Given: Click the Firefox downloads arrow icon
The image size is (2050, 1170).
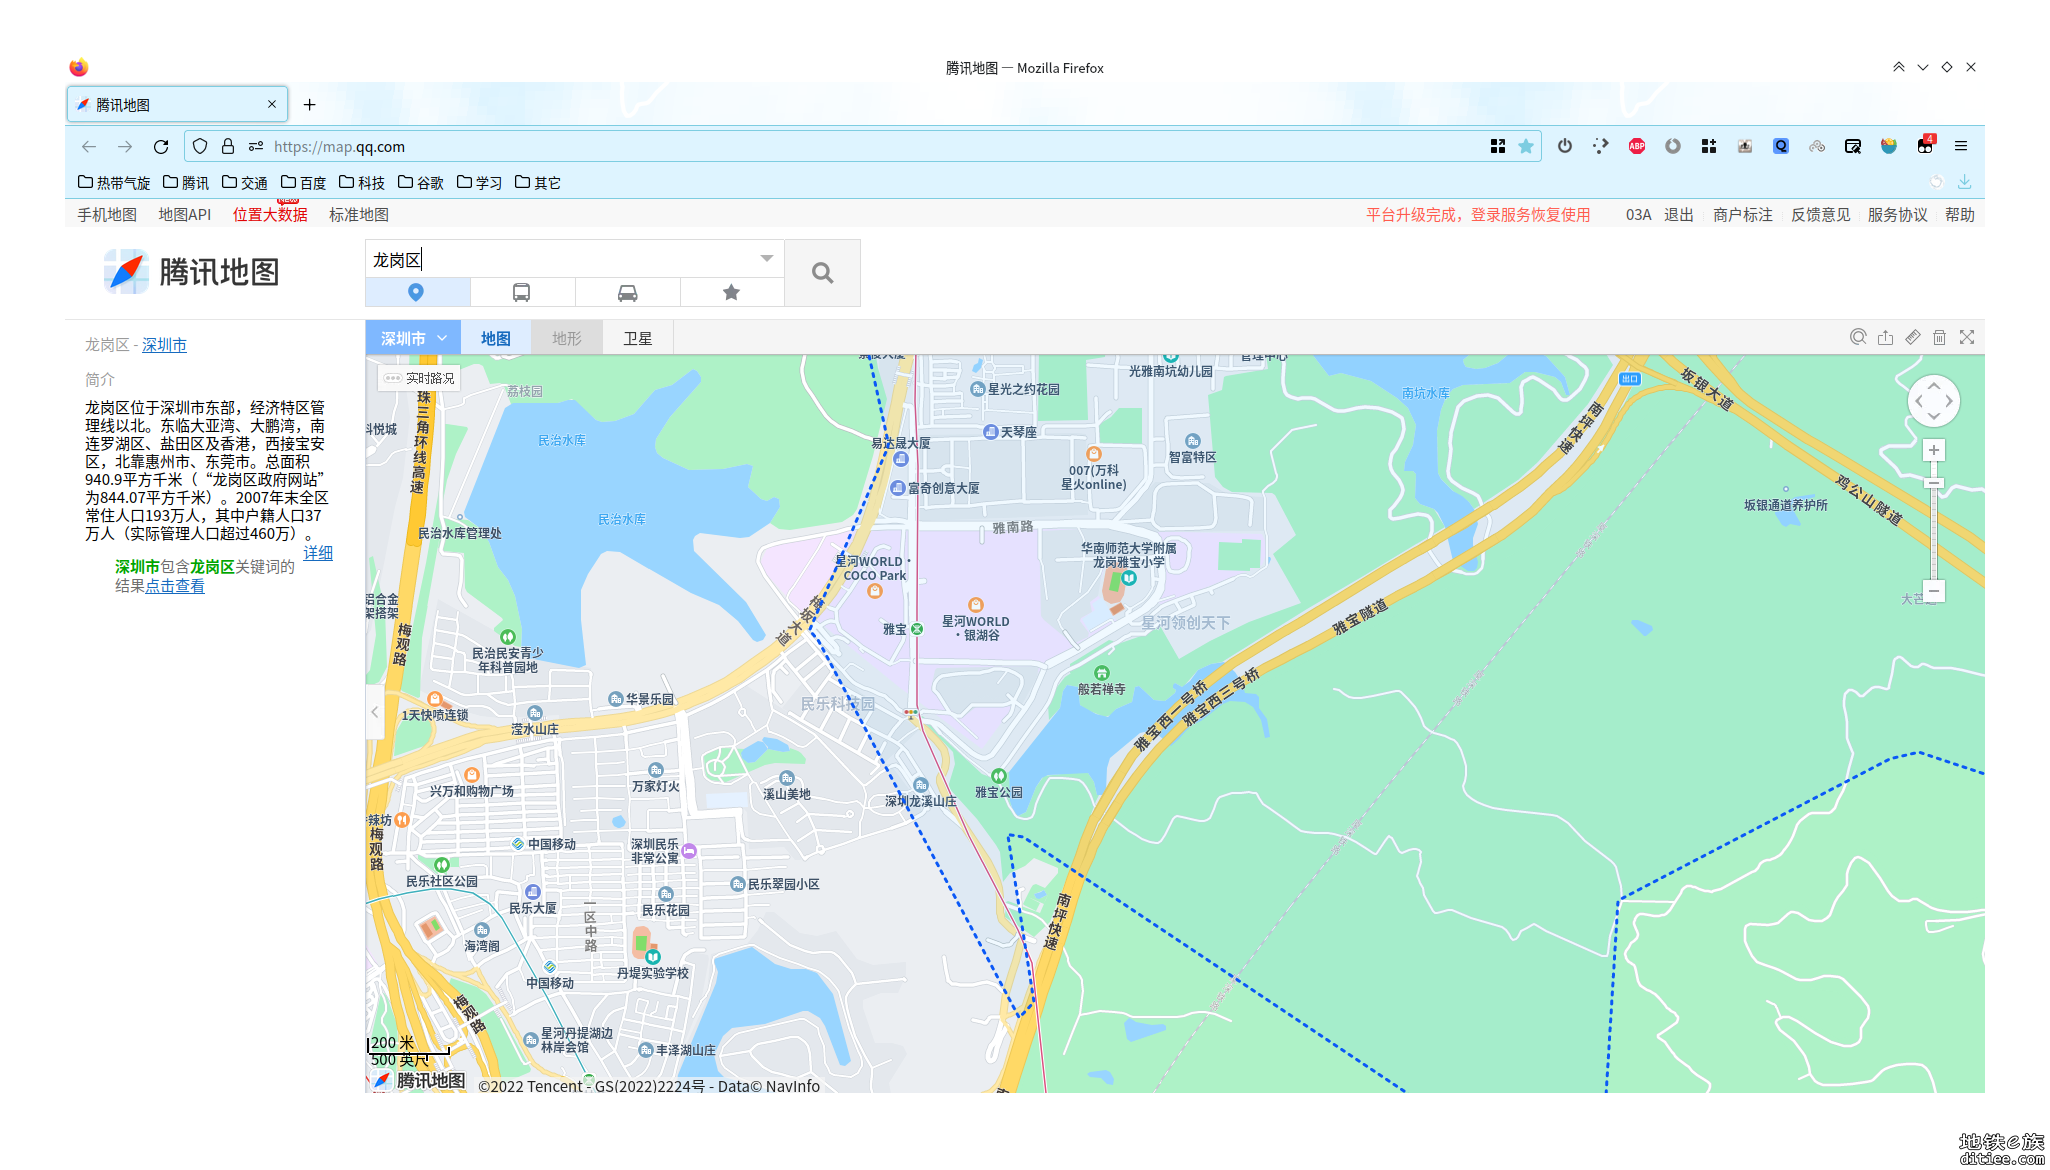Looking at the screenshot, I should 1965,182.
